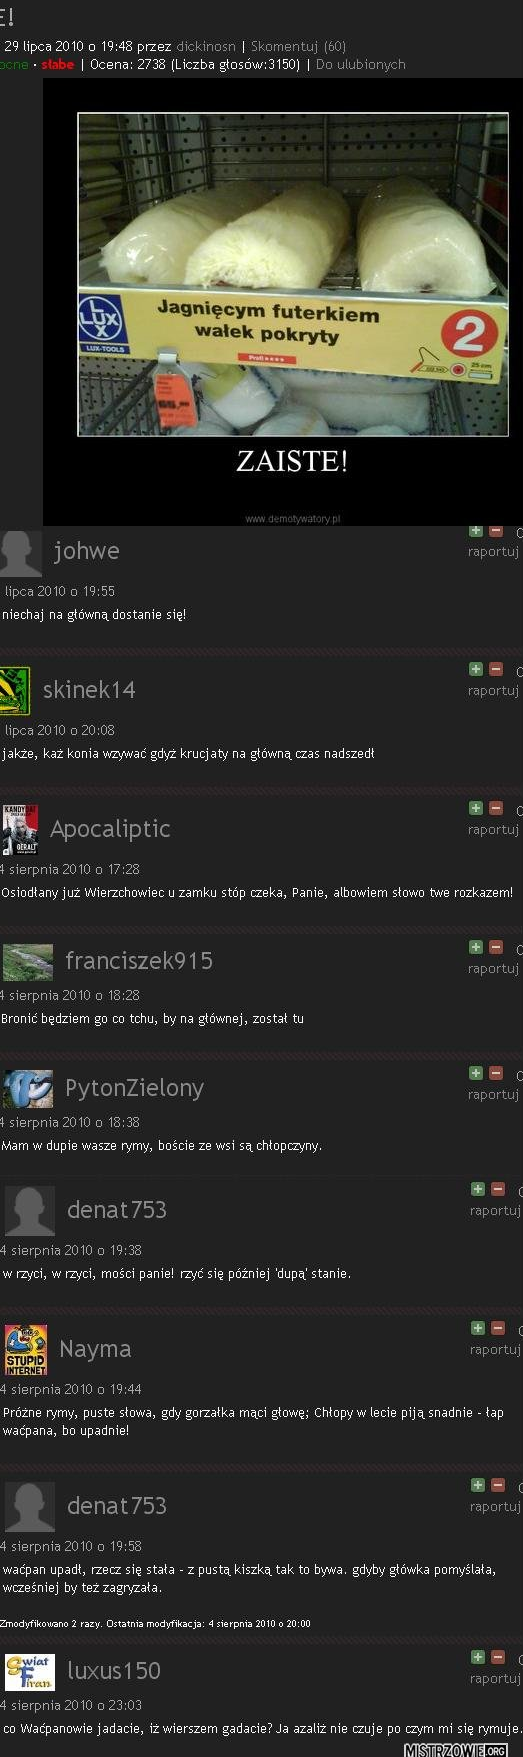Viewport: 523px width, 1757px height.
Task: Upvote Apocaliptic's comment with plus icon
Action: coord(476,808)
